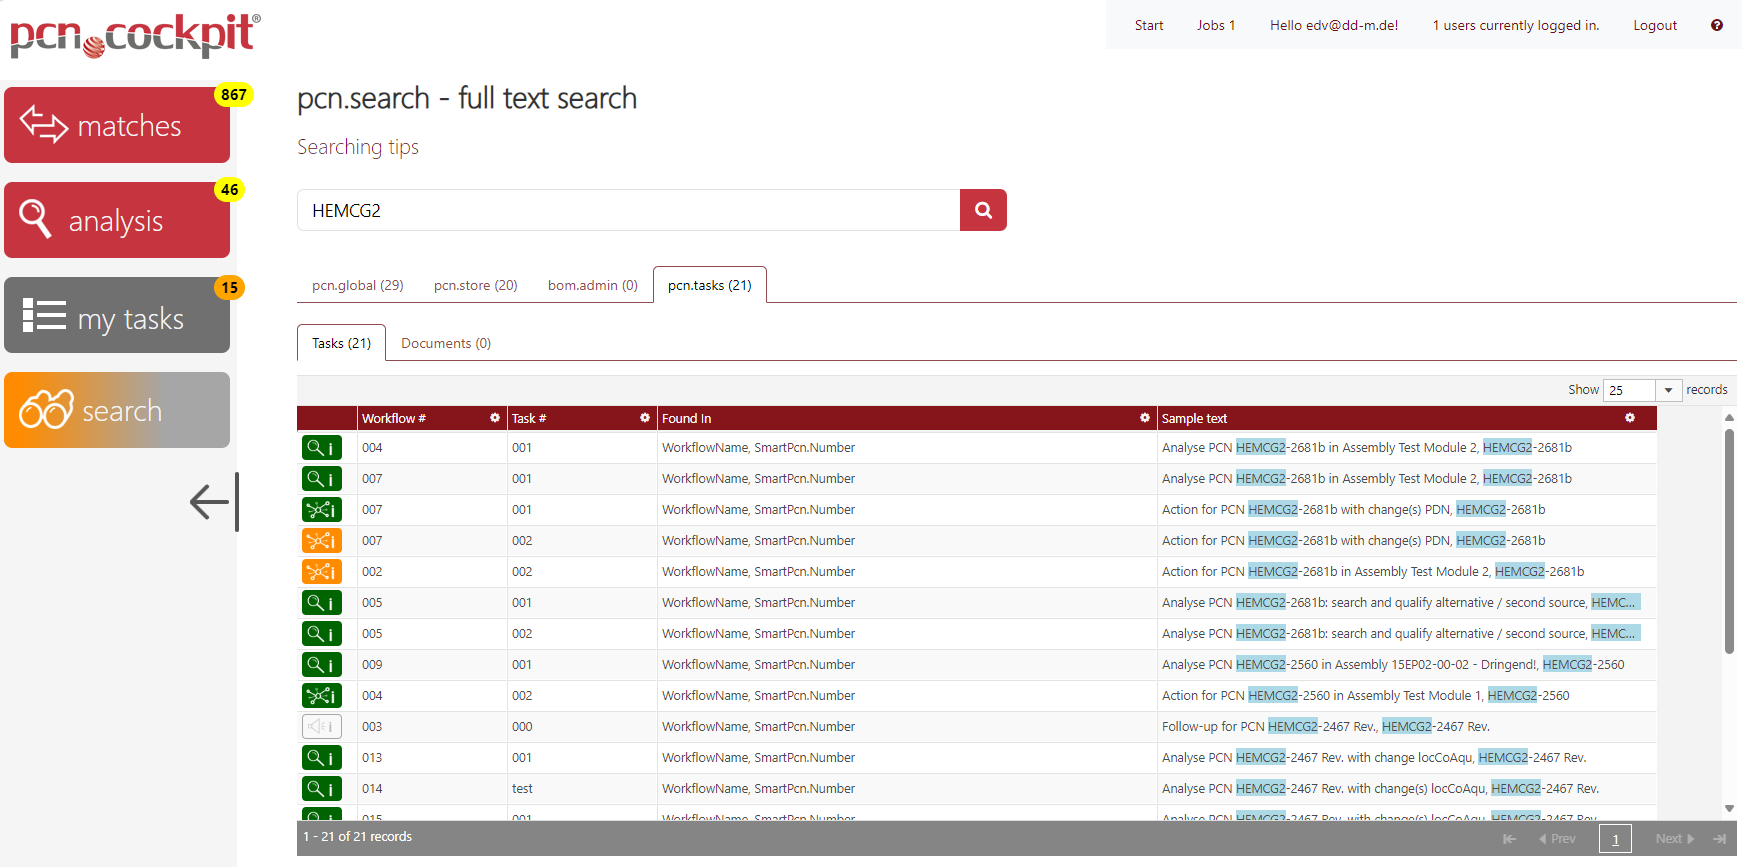Open analysis task icon for workflow 007 task 001 Analyse row
1742x867 pixels.
[x=322, y=479]
